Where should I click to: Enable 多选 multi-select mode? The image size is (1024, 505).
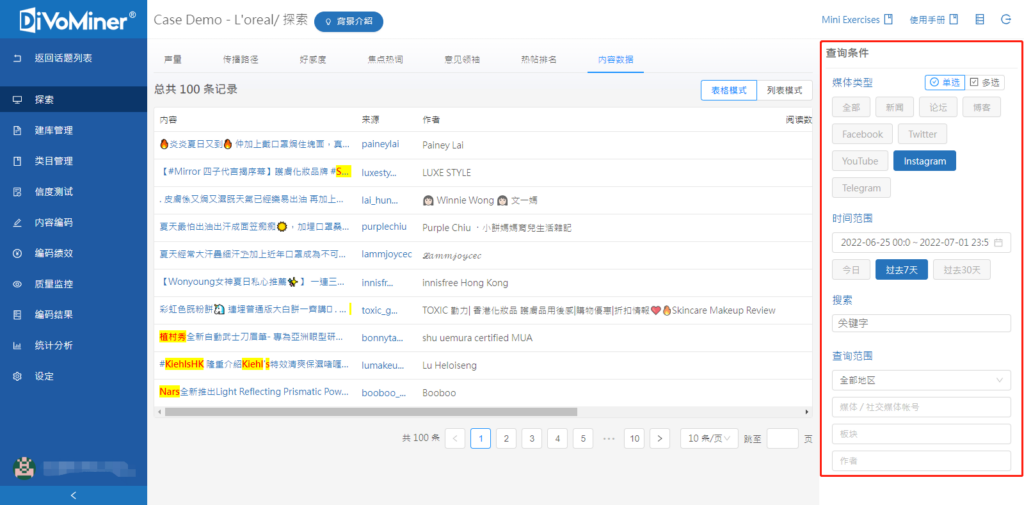click(985, 82)
